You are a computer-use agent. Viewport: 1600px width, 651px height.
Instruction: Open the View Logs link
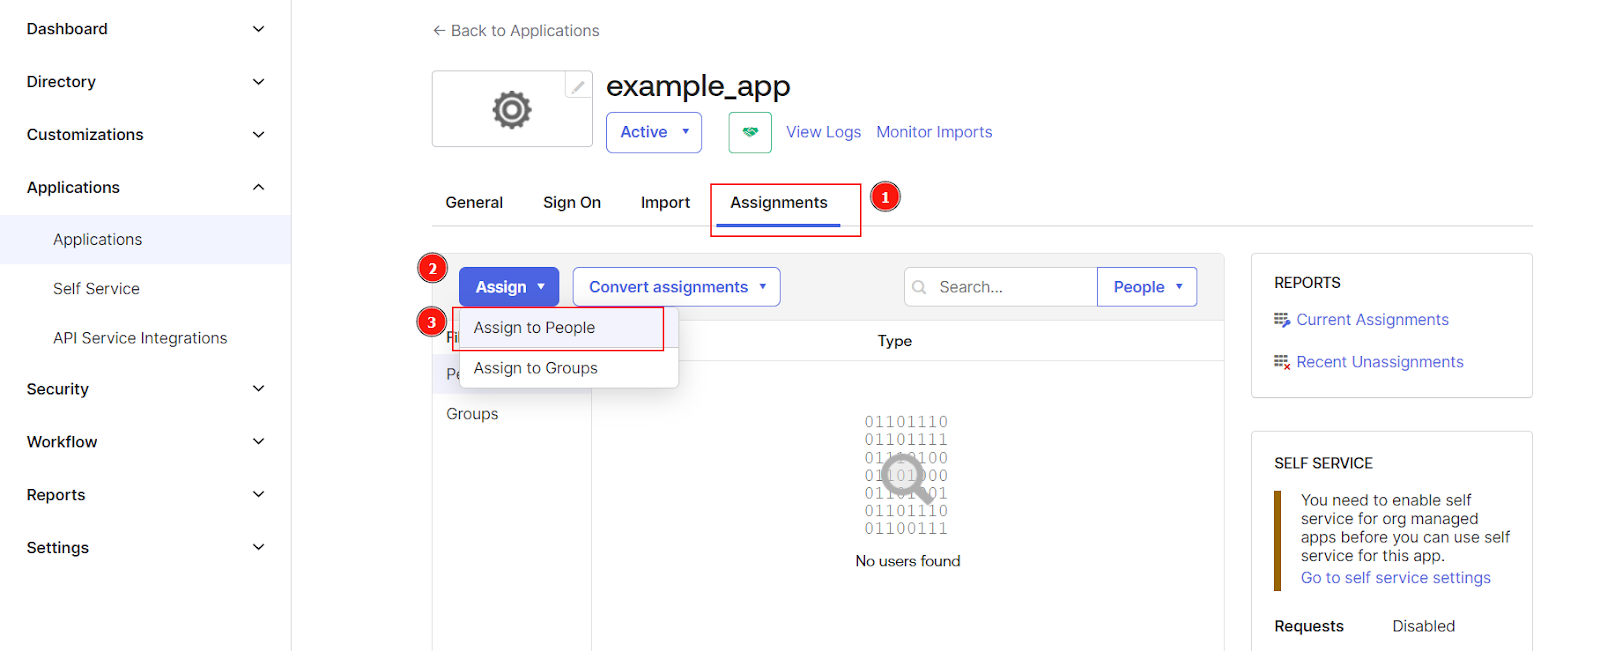click(823, 132)
